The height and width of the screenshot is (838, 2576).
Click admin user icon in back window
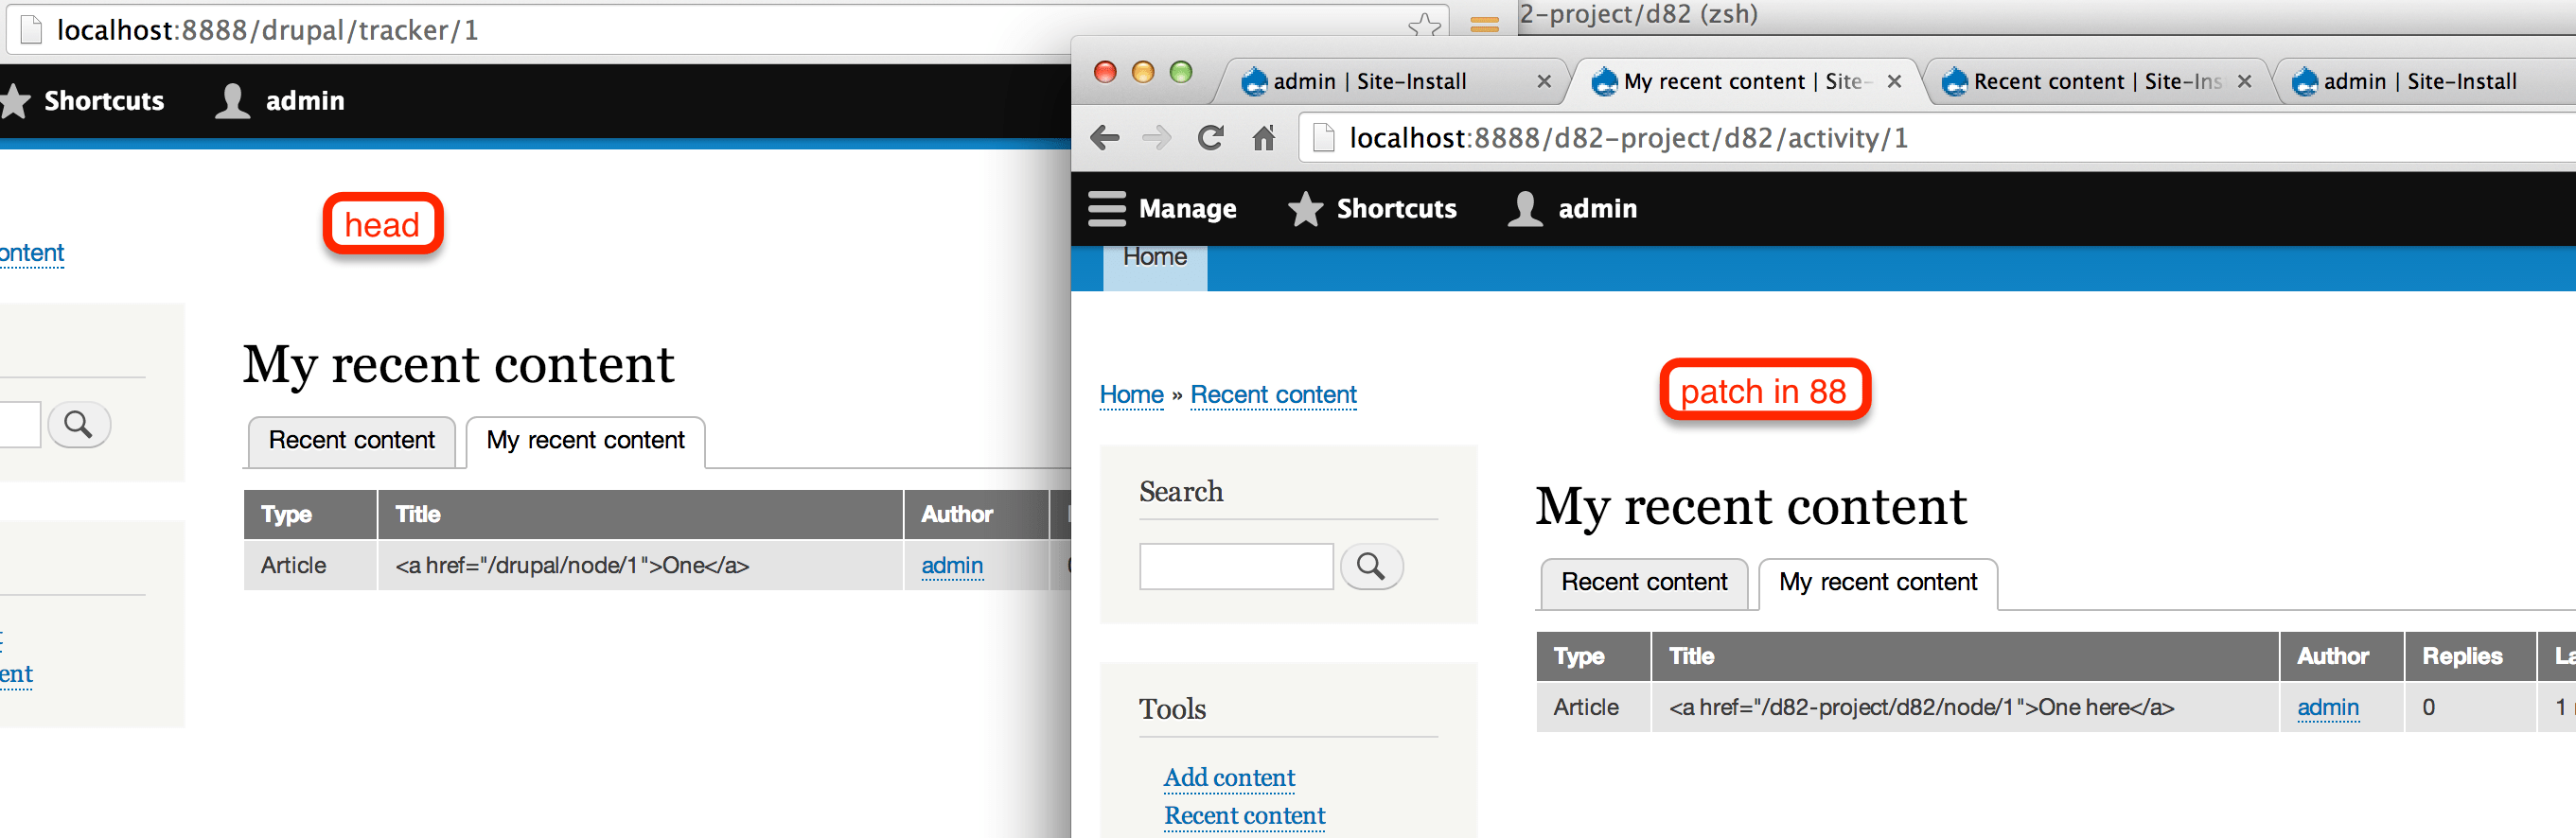(280, 100)
